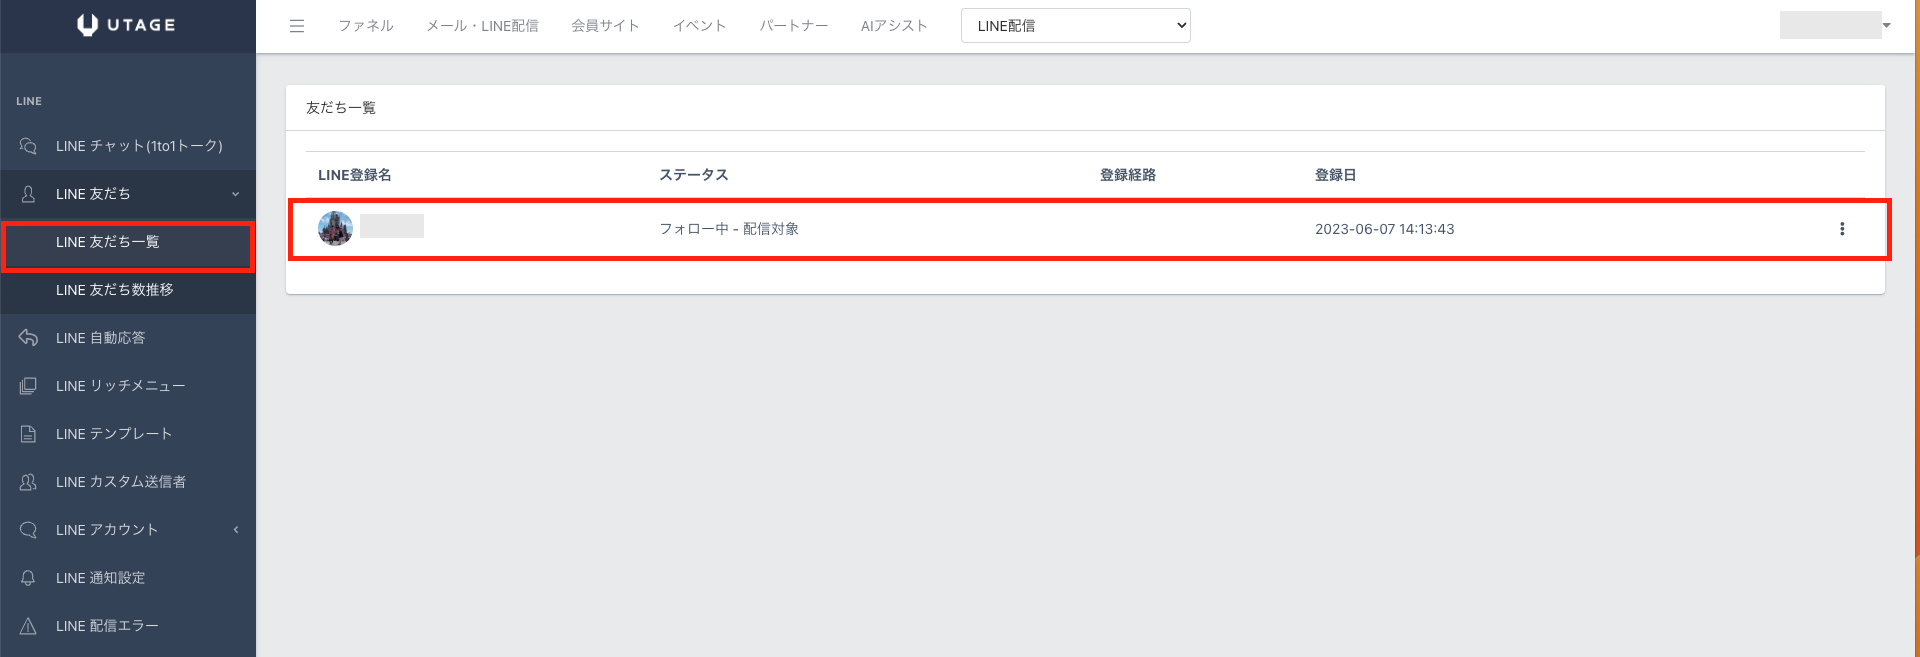Click the hamburger menu icon

(x=297, y=26)
